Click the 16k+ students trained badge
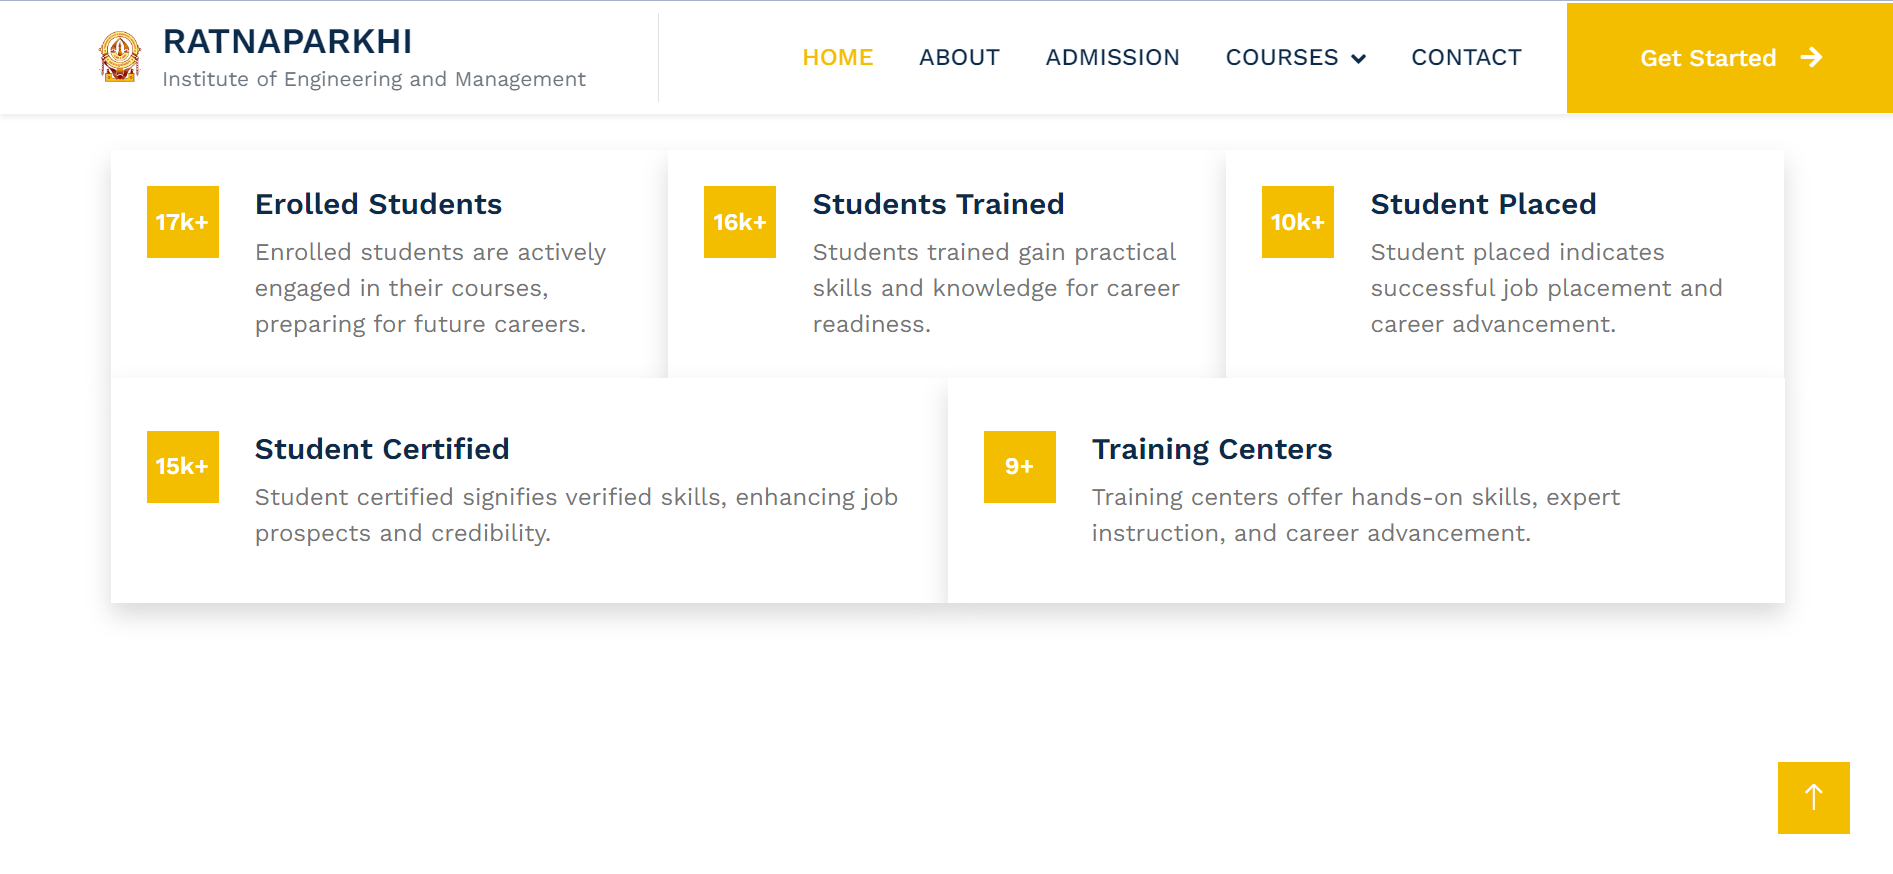 pyautogui.click(x=739, y=222)
